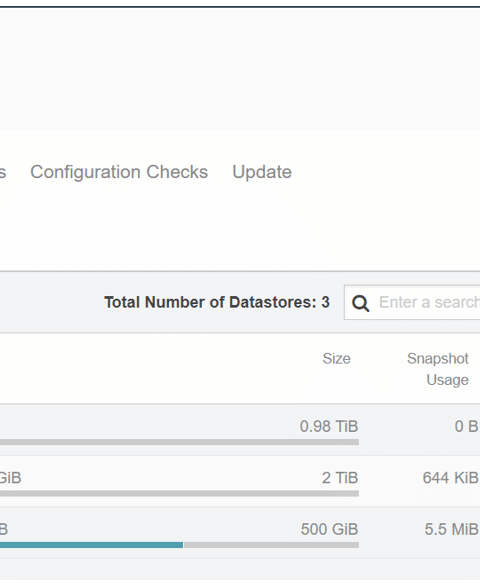Image resolution: width=480 pixels, height=583 pixels.
Task: Open the Configuration Checks tab
Action: [x=119, y=172]
